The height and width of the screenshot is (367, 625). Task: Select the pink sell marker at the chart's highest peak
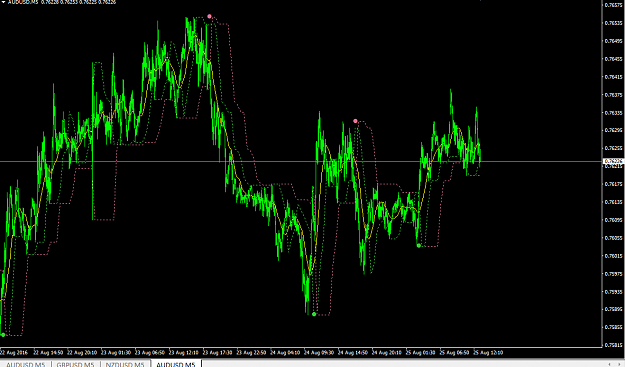209,16
